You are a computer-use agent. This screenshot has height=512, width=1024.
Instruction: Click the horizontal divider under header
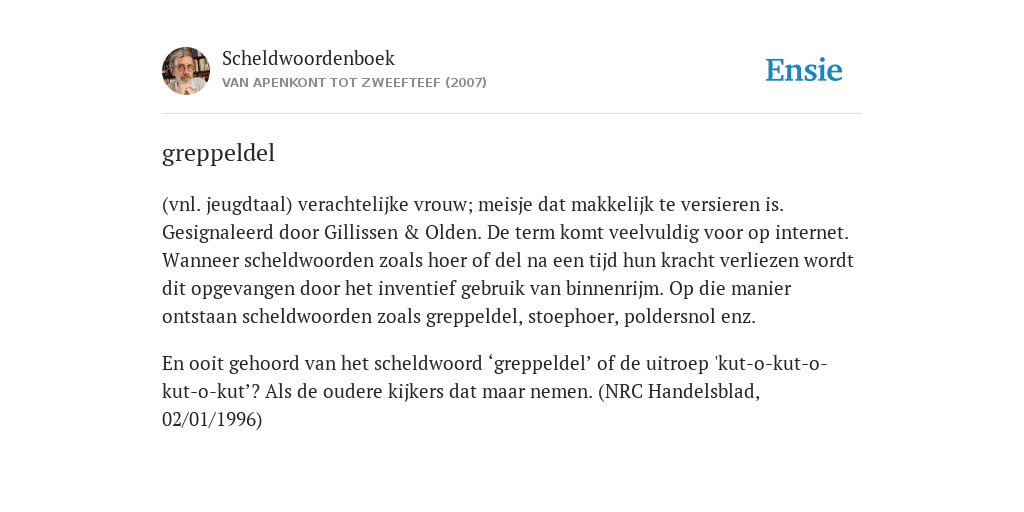(512, 114)
